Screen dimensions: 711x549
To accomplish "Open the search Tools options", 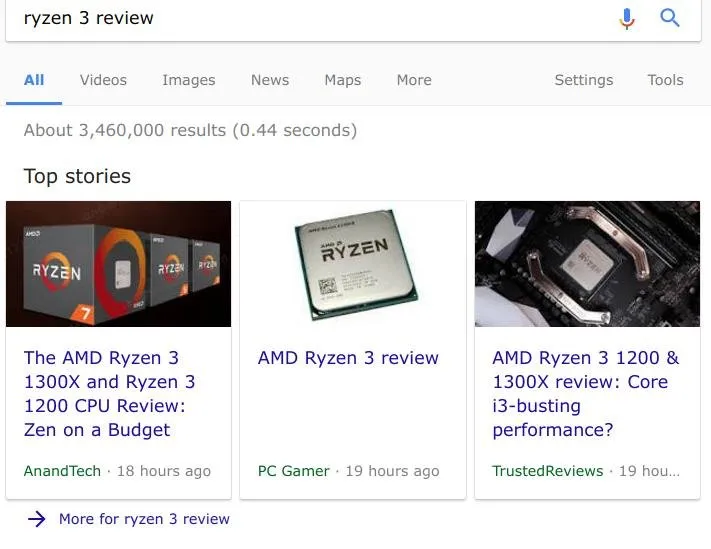I will [665, 80].
